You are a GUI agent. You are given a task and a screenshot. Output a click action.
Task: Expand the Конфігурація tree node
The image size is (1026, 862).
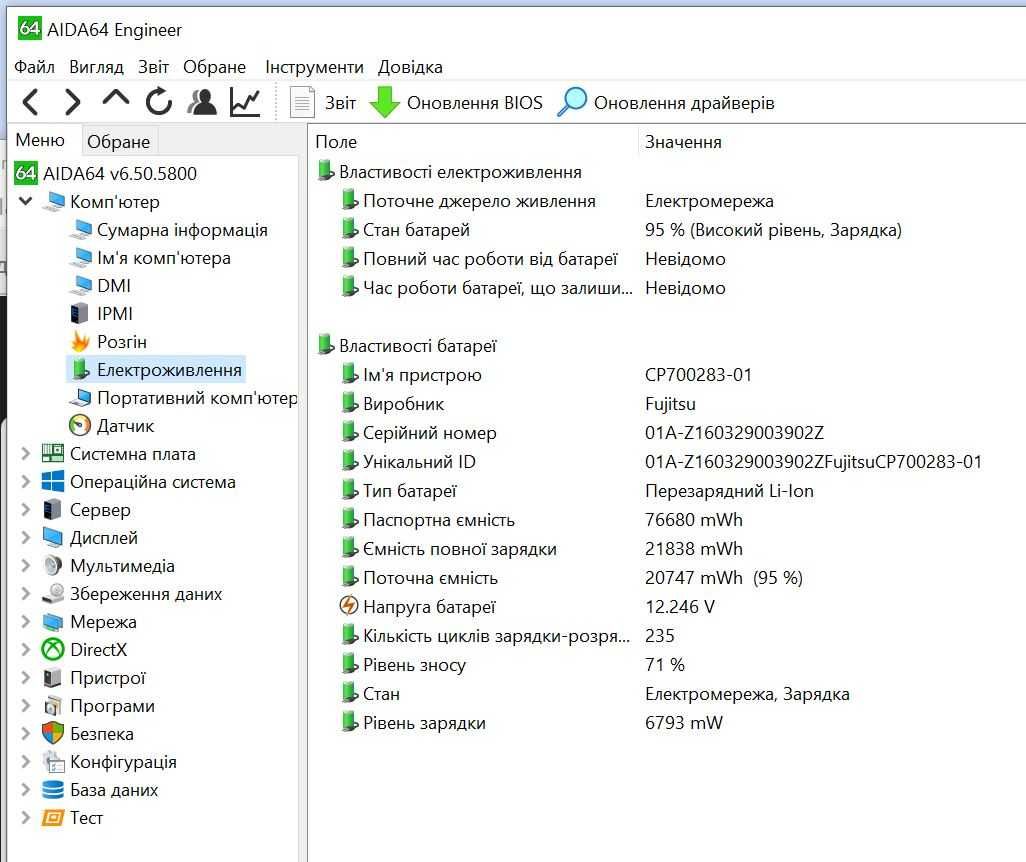[26, 761]
